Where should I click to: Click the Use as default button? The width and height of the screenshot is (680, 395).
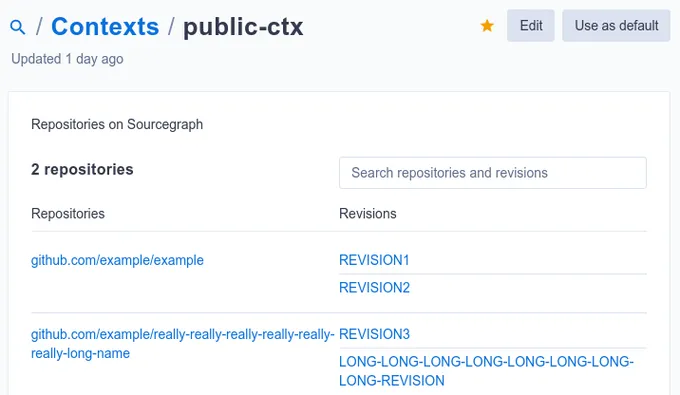click(x=616, y=26)
